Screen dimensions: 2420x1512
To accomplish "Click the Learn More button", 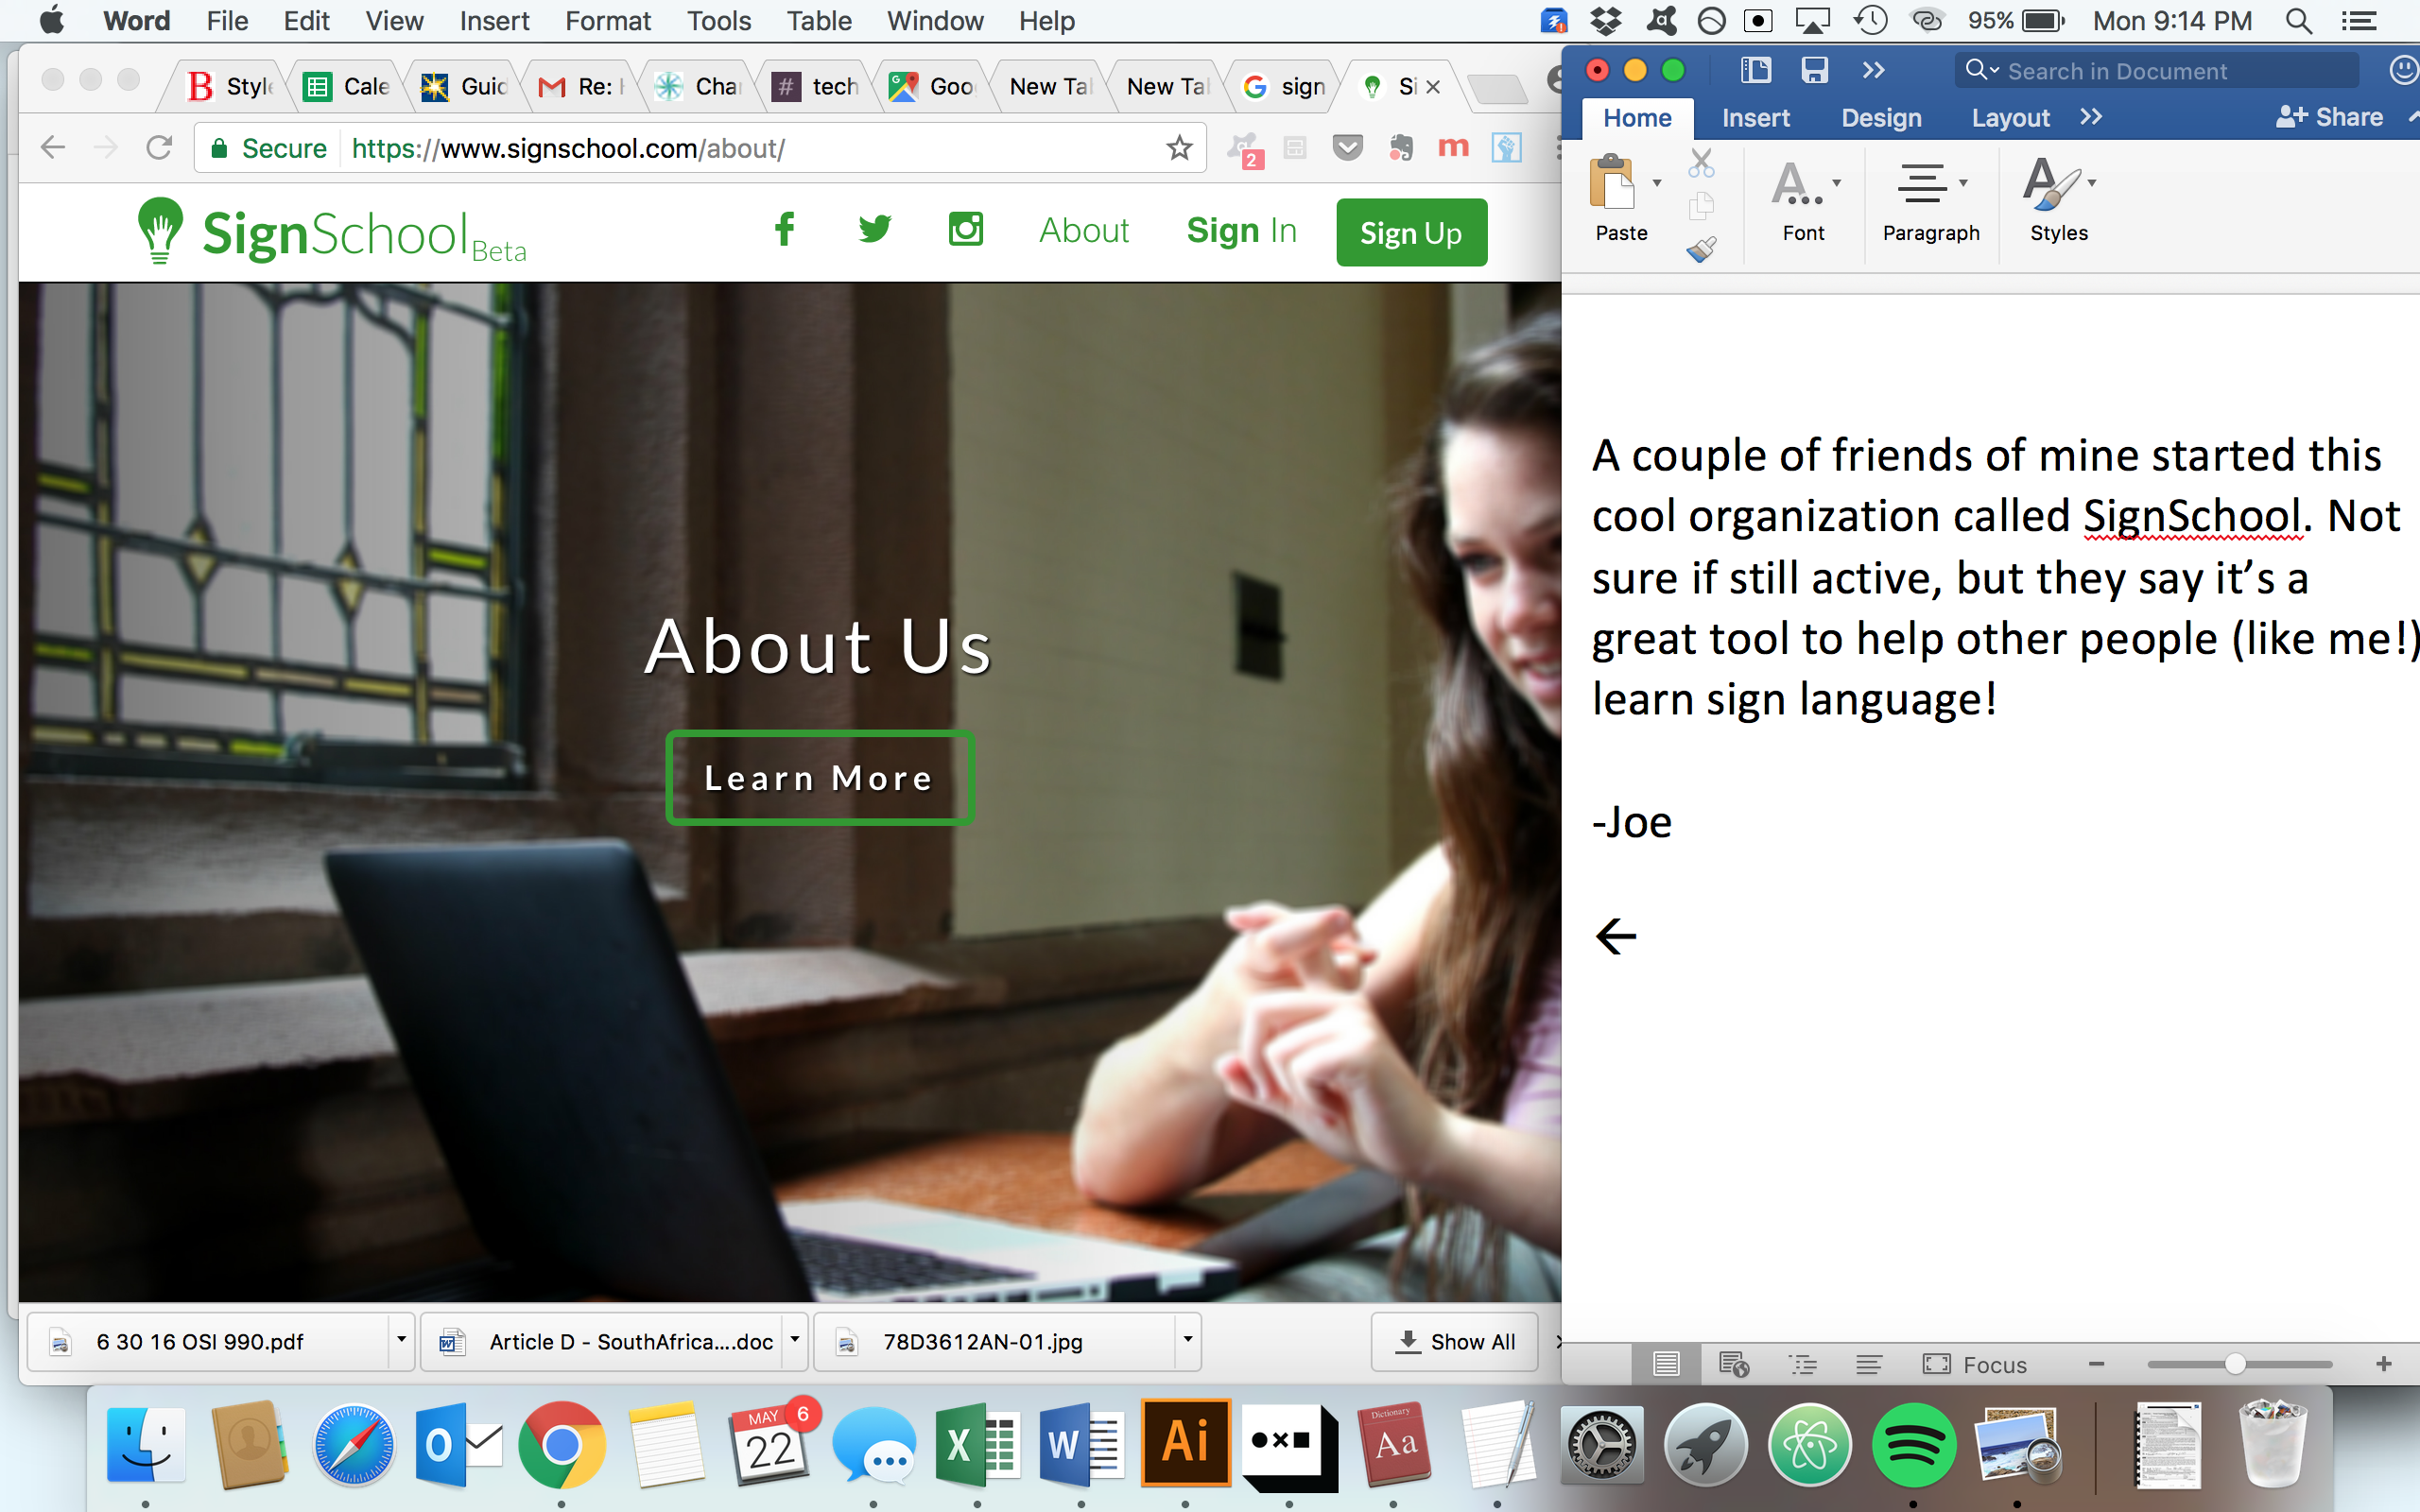I will click(819, 778).
